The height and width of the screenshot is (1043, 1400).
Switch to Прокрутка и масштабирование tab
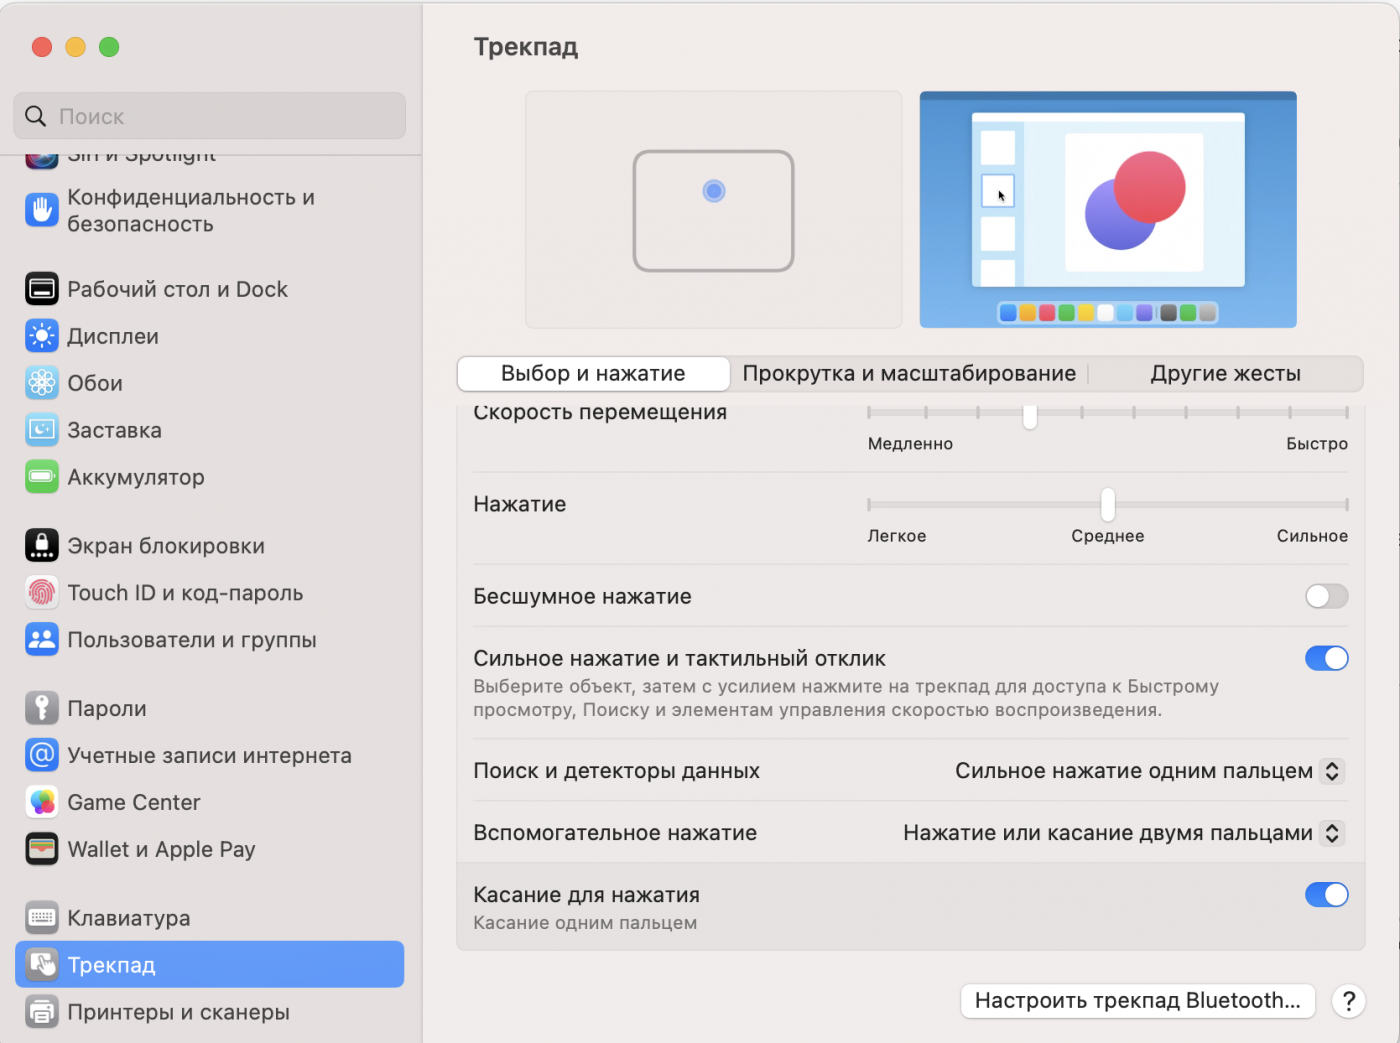tap(908, 374)
